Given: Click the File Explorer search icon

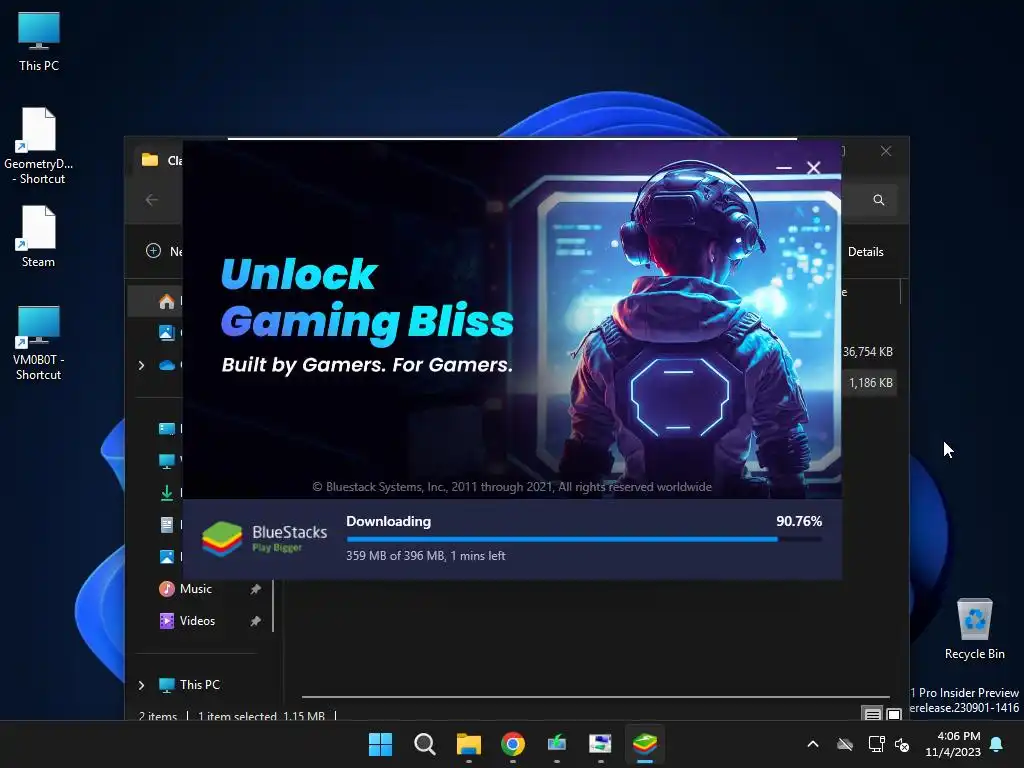Looking at the screenshot, I should 879,200.
